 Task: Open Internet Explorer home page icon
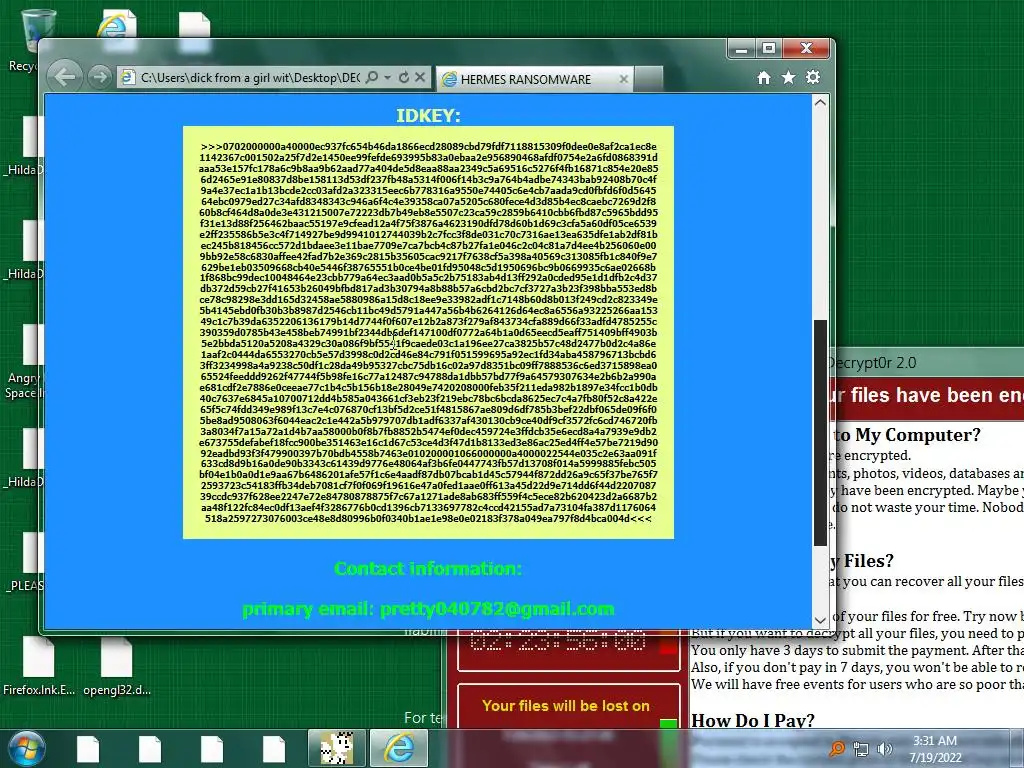pos(763,78)
